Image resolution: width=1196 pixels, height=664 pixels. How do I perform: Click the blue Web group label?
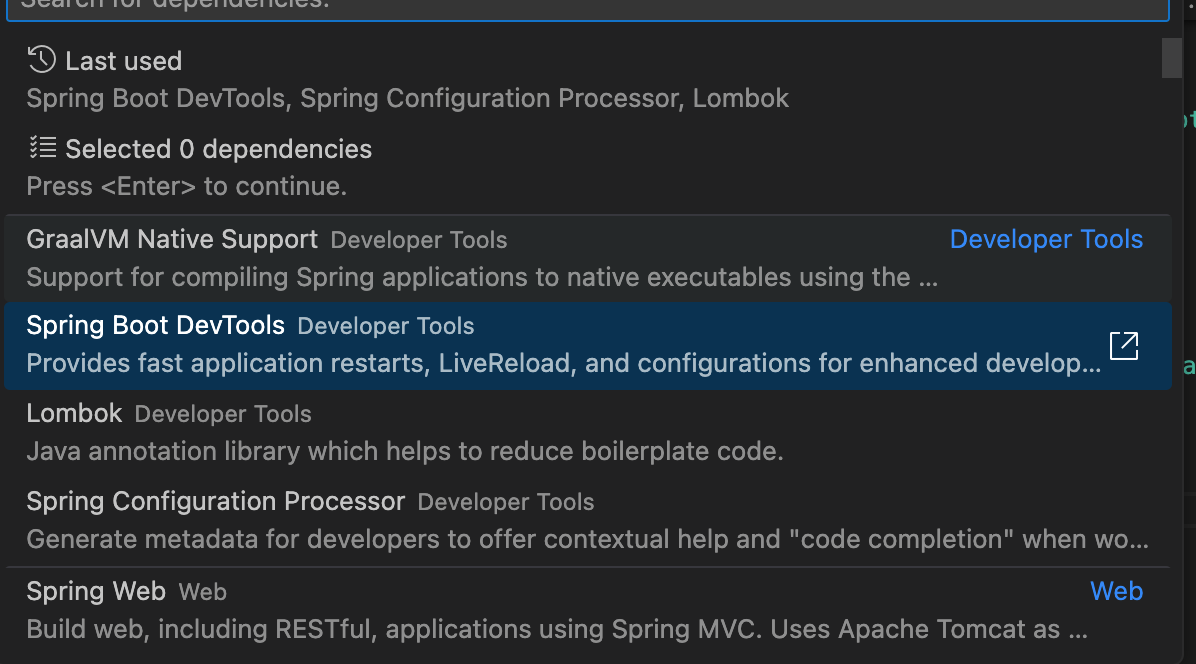click(x=1116, y=592)
